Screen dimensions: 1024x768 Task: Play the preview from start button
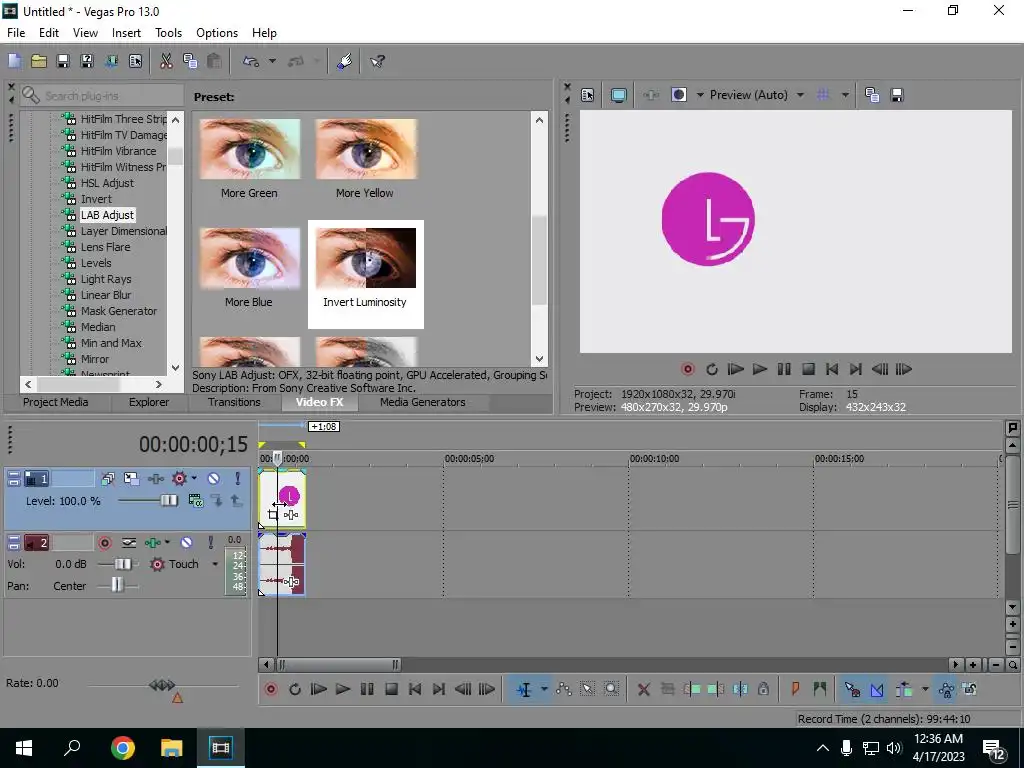735,370
